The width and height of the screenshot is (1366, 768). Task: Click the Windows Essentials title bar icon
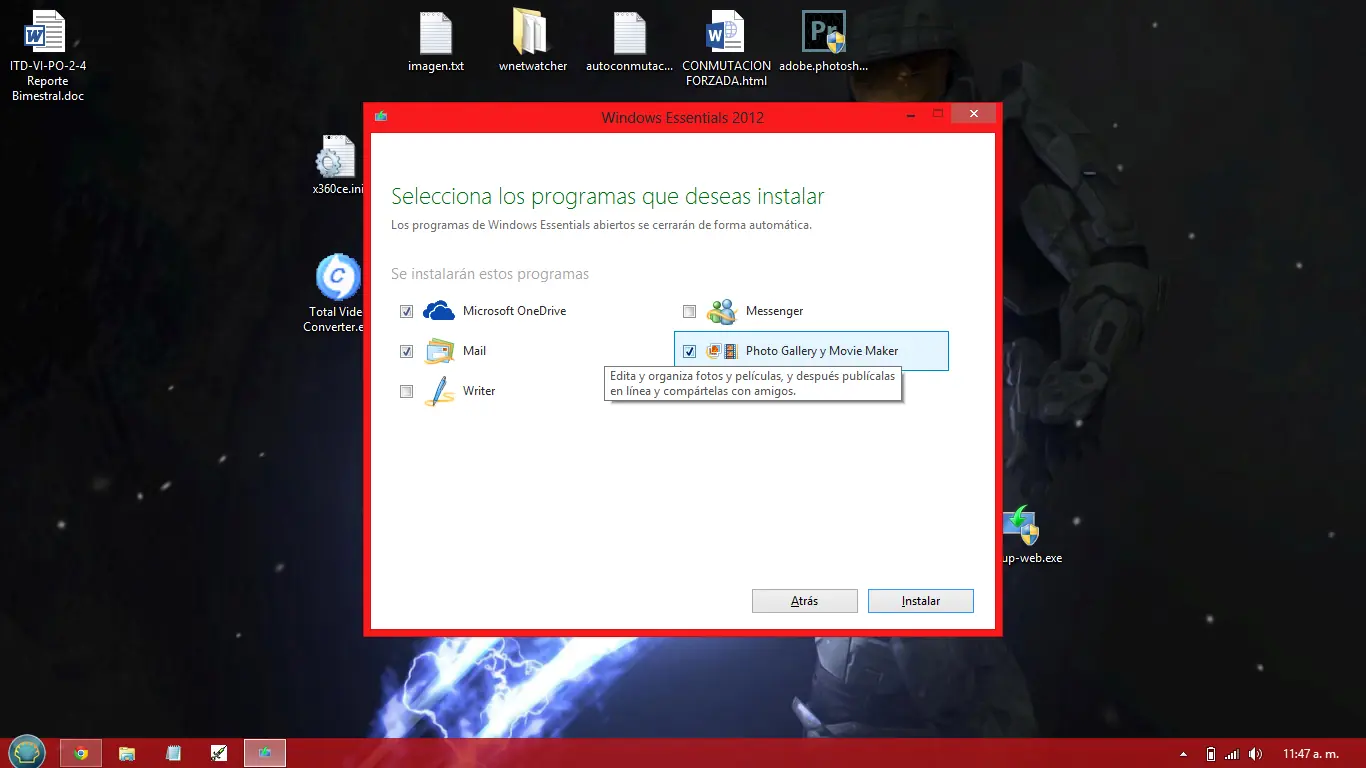[x=381, y=117]
